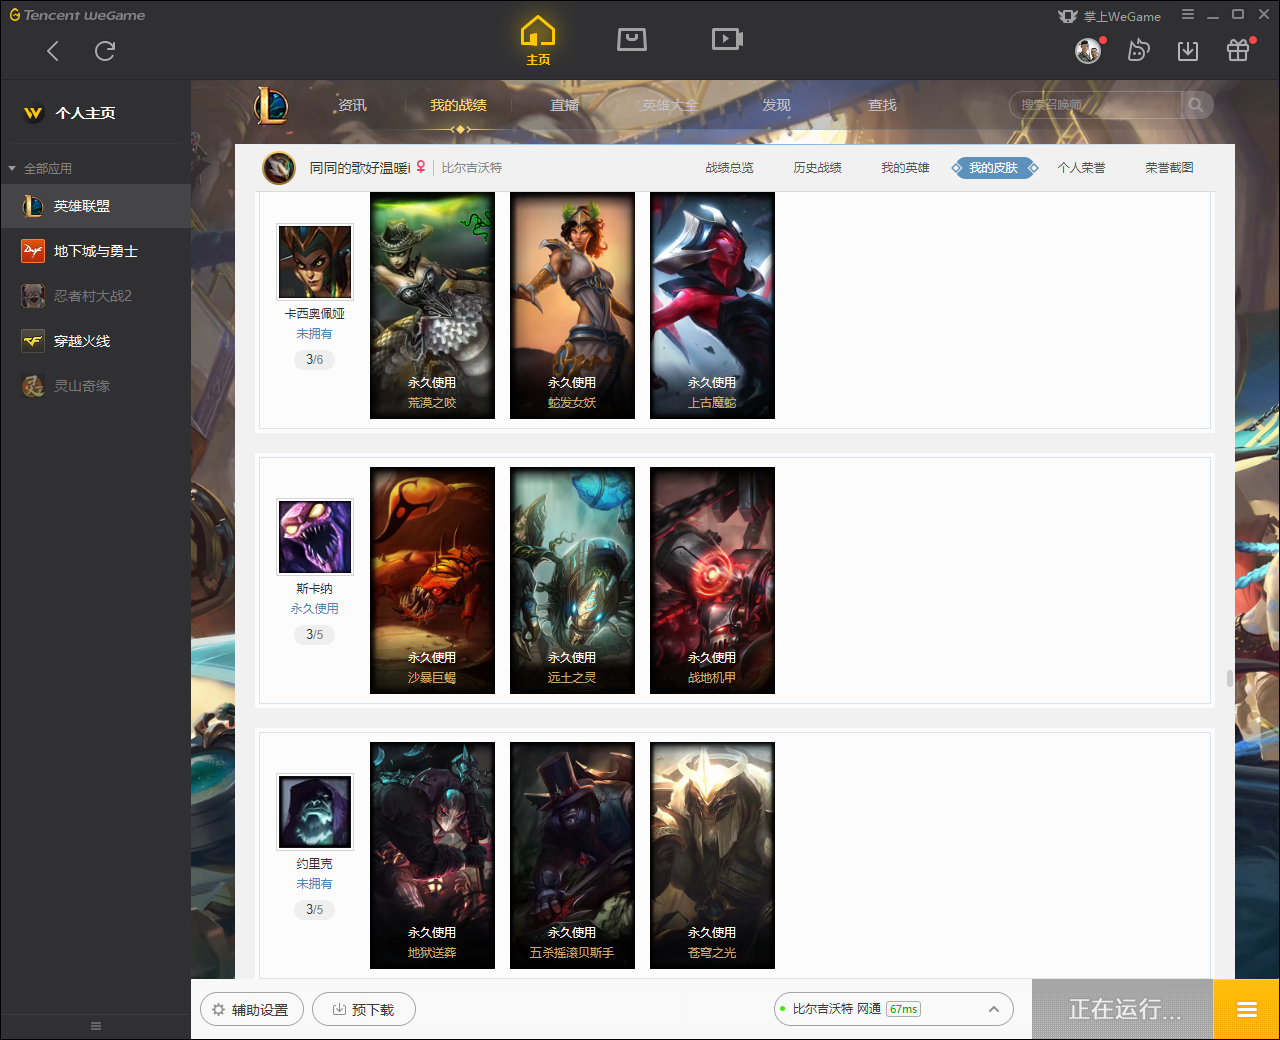This screenshot has width=1280, height=1040.
Task: Select 灵山奇缘 in the sidebar
Action: click(95, 386)
